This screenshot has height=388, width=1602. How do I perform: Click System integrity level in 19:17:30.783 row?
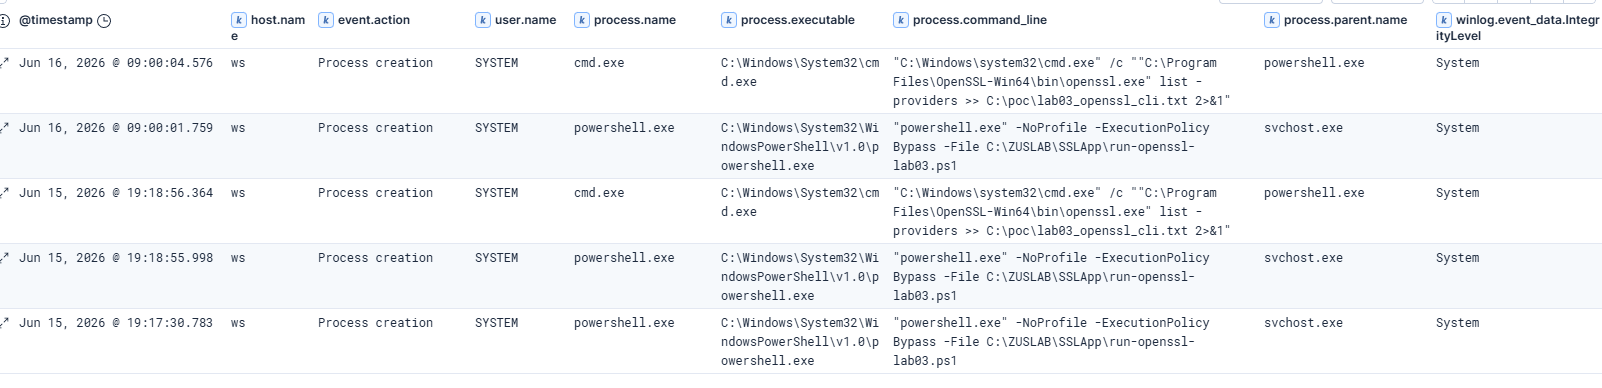1457,323
